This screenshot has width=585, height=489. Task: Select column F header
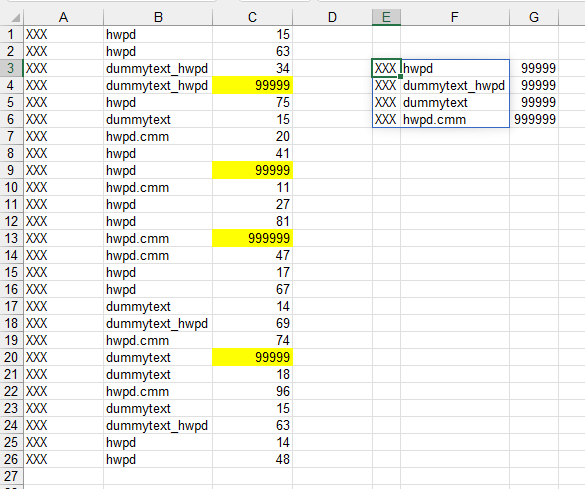(x=455, y=17)
